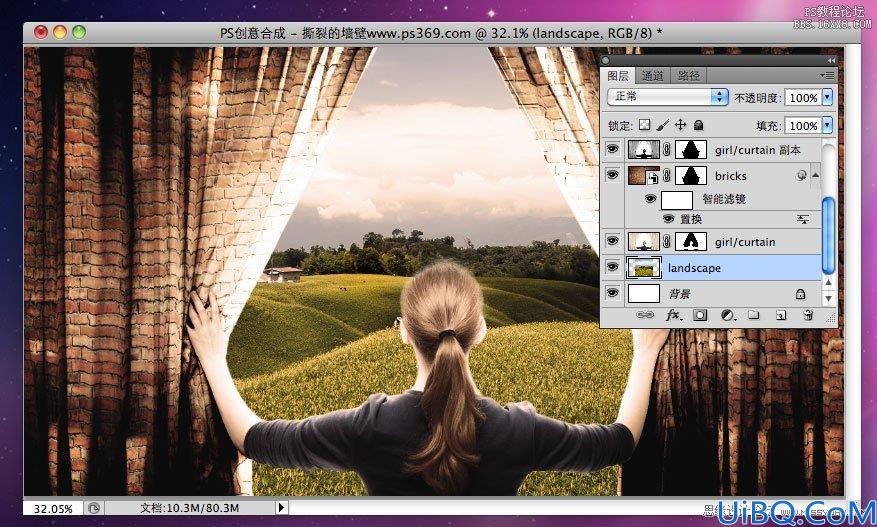The image size is (877, 527).
Task: Open the 不透明度 opacity slider arrow
Action: click(x=827, y=97)
